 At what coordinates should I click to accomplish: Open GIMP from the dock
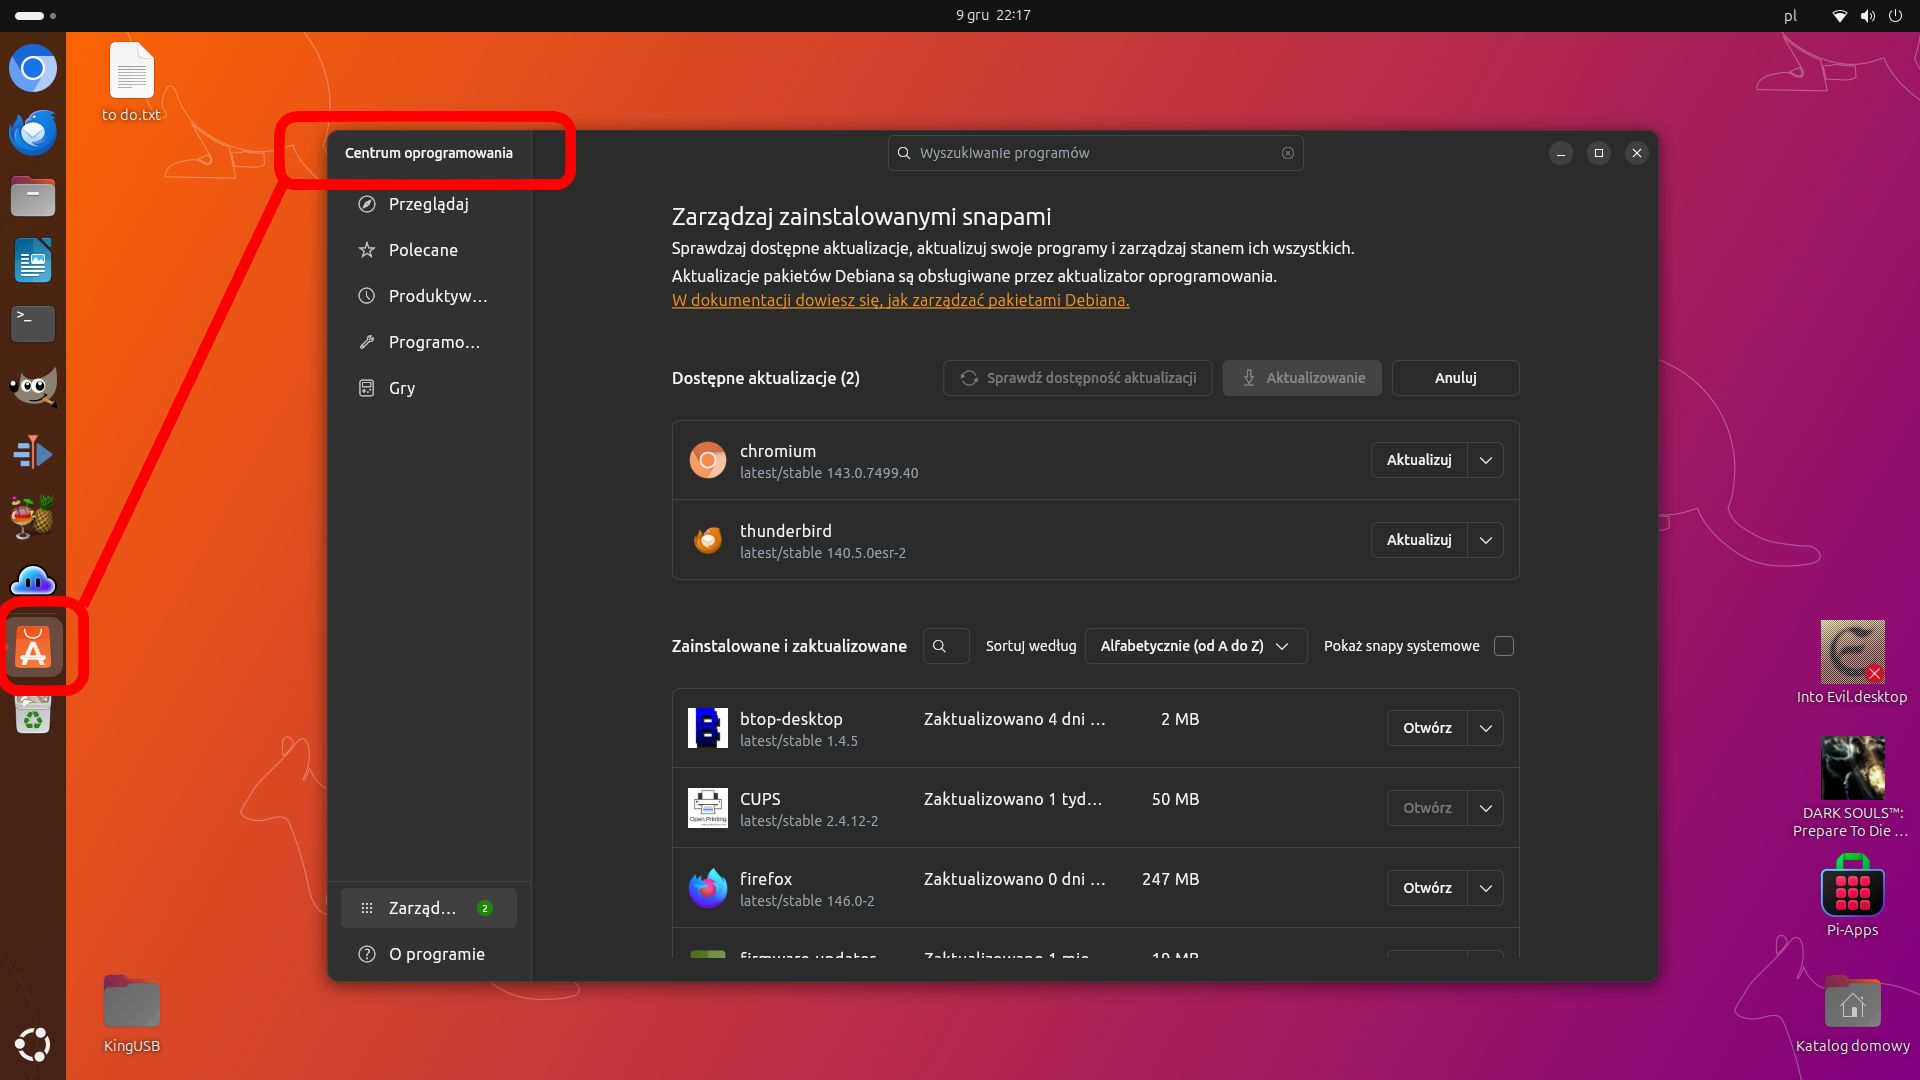click(x=33, y=386)
